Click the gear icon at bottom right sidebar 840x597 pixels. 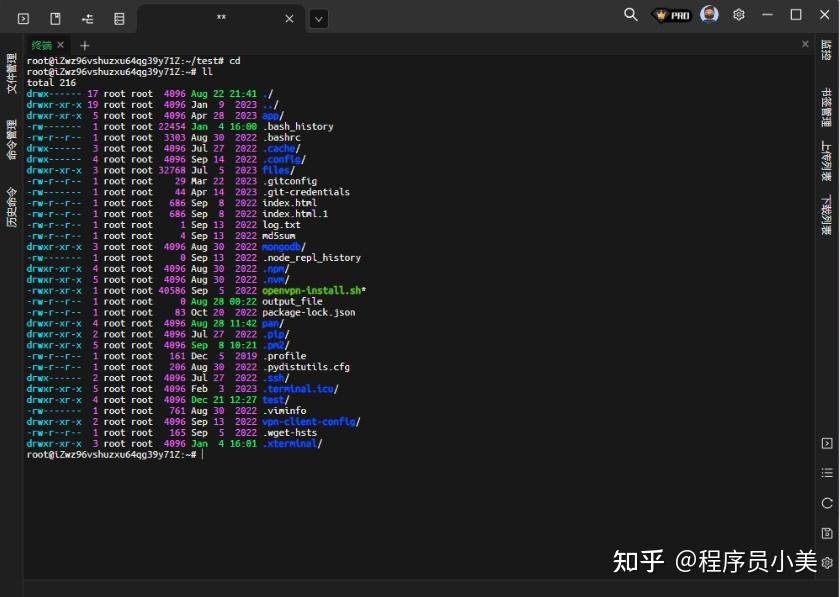[x=827, y=563]
